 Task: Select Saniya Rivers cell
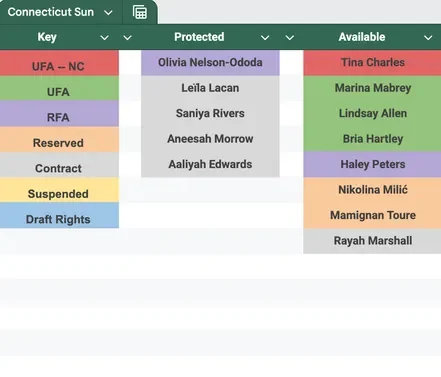point(210,114)
